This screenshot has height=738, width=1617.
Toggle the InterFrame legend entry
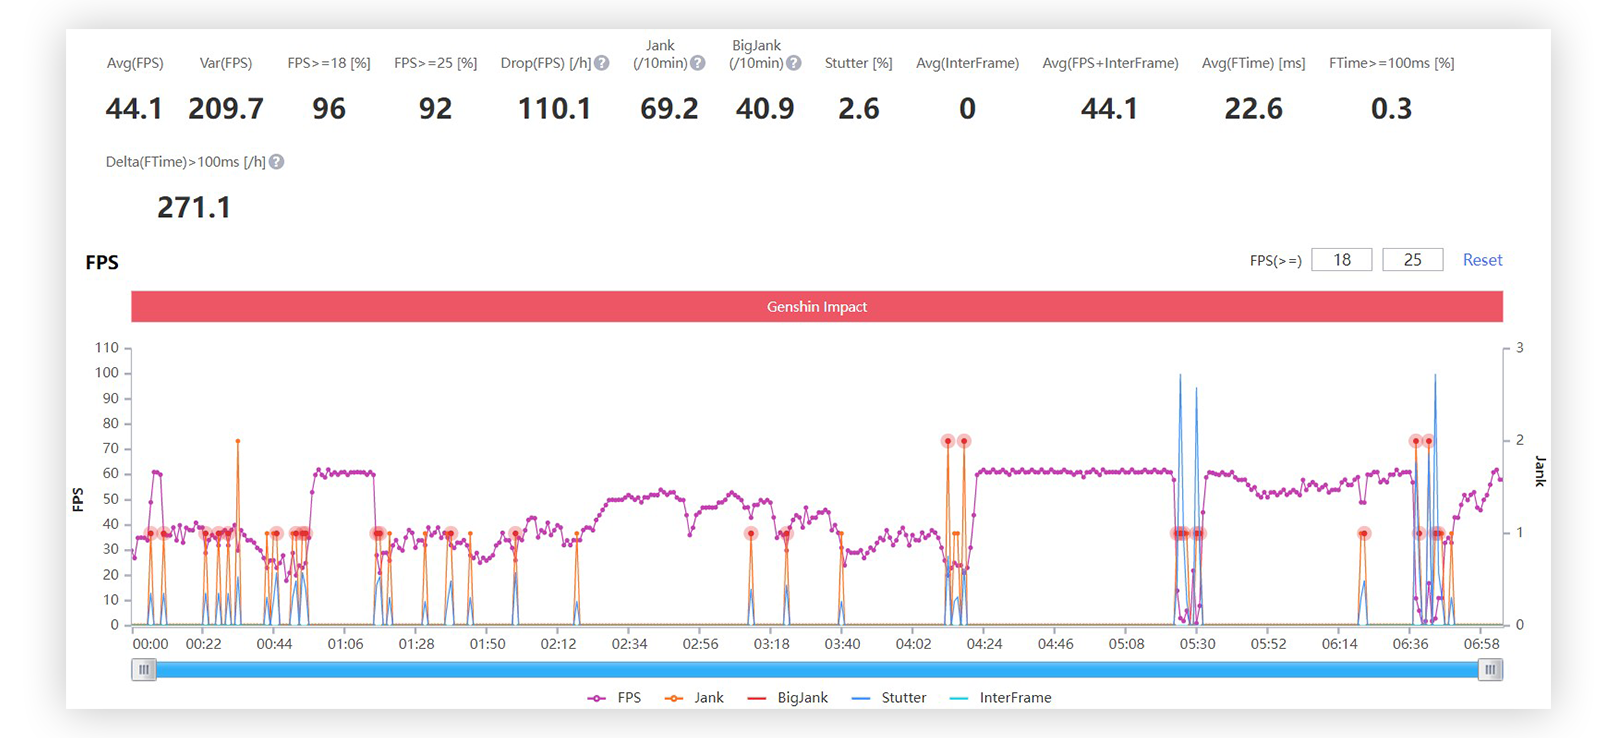pyautogui.click(x=1000, y=698)
